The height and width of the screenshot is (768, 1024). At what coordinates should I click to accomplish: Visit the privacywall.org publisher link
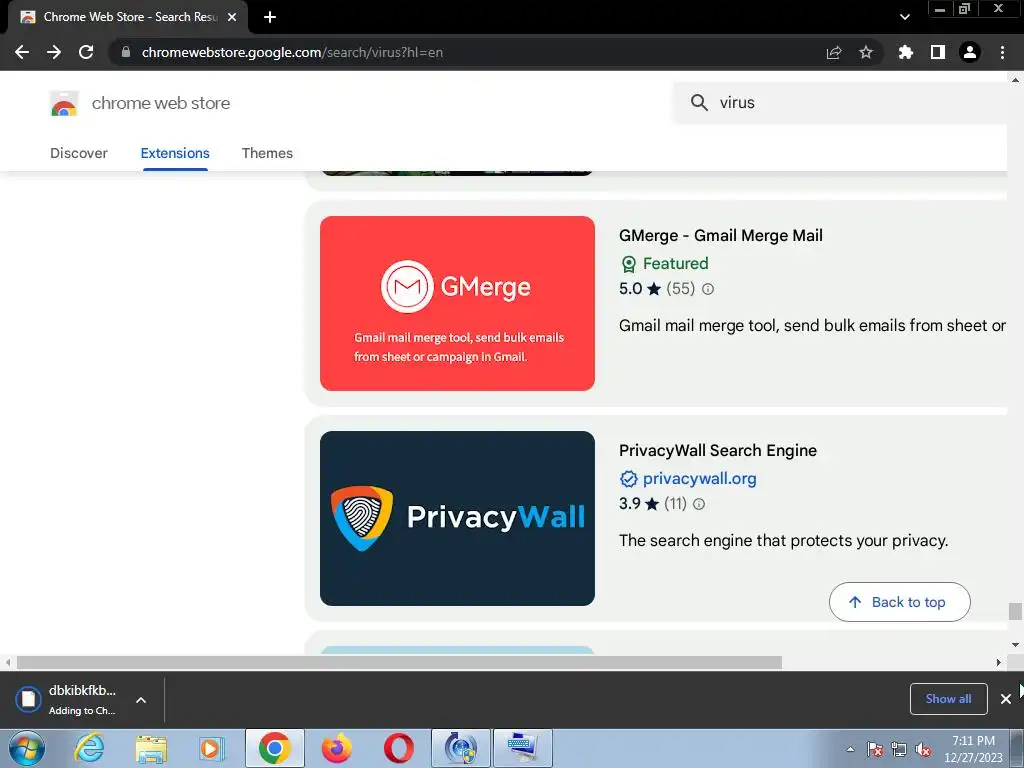(699, 479)
